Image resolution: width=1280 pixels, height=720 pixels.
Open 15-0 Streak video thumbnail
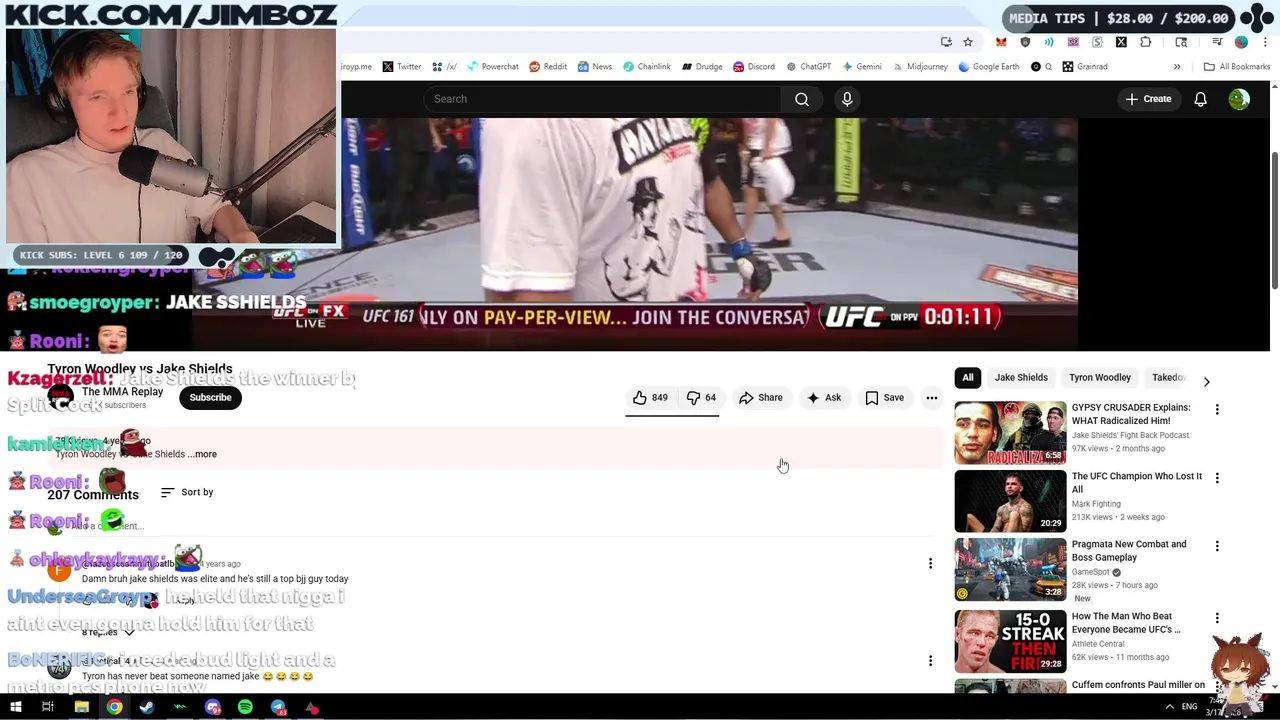(1010, 641)
